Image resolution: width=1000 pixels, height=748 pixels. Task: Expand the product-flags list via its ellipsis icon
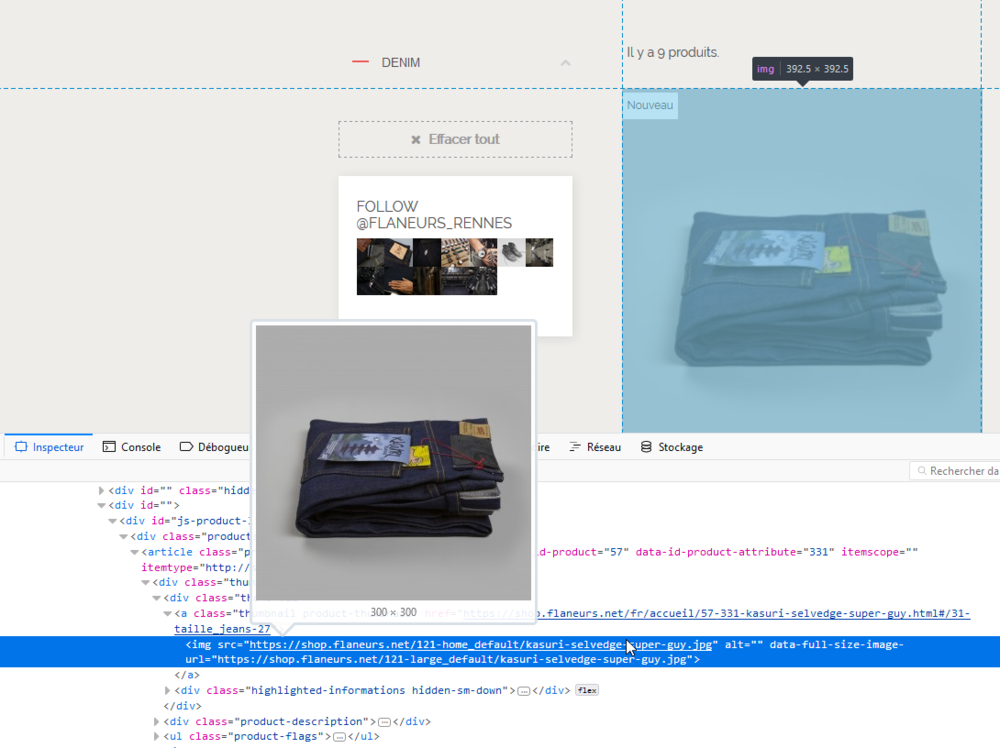339,736
